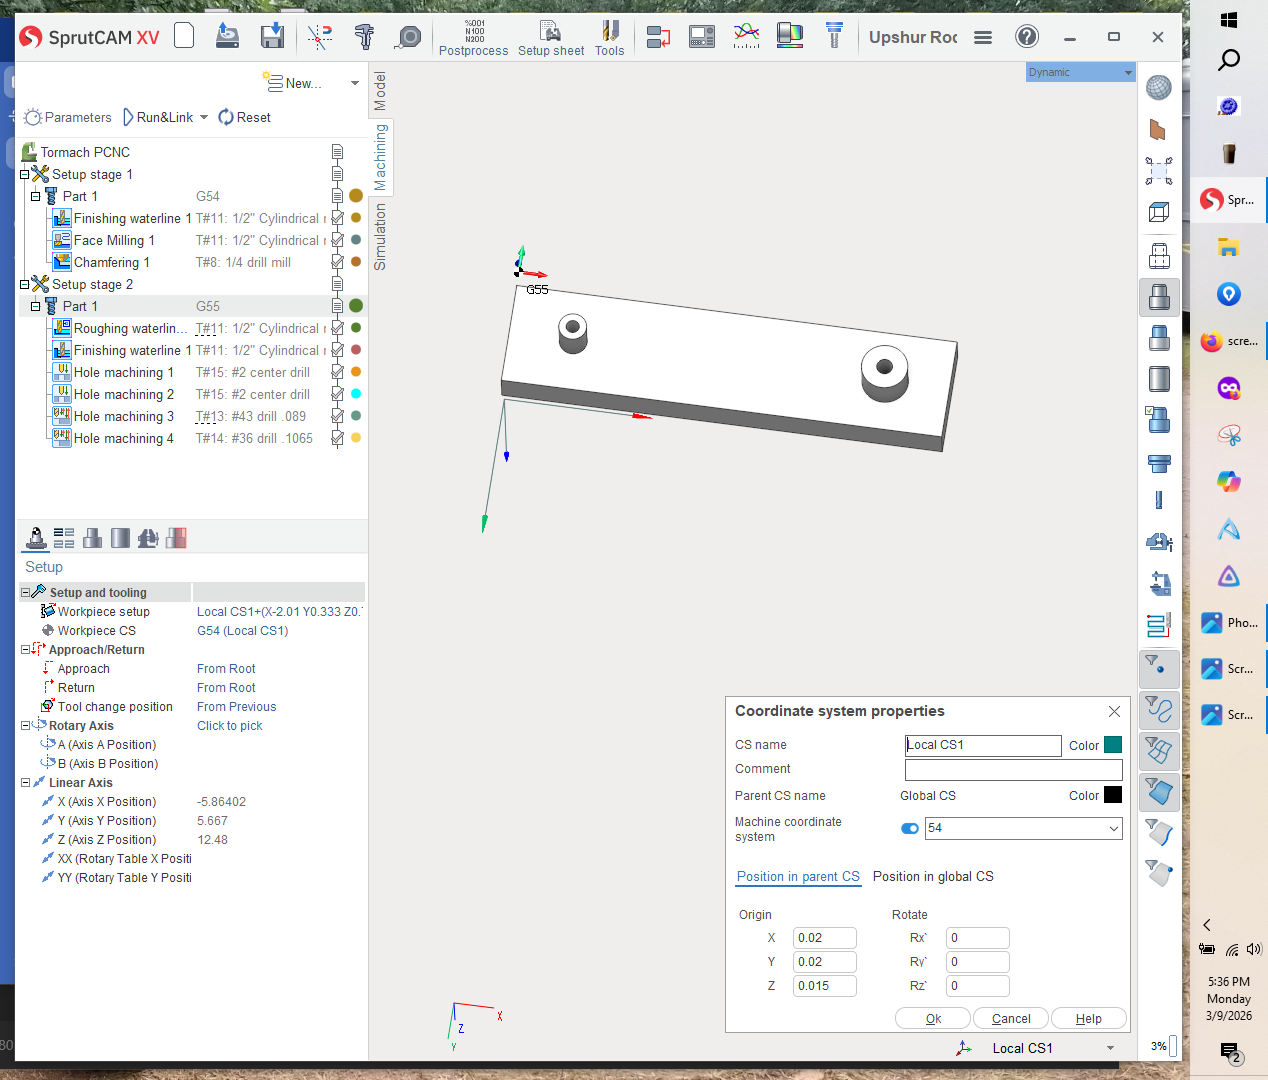Screen dimensions: 1268x1080
Task: Open the Setup sheet tool
Action: 550,38
